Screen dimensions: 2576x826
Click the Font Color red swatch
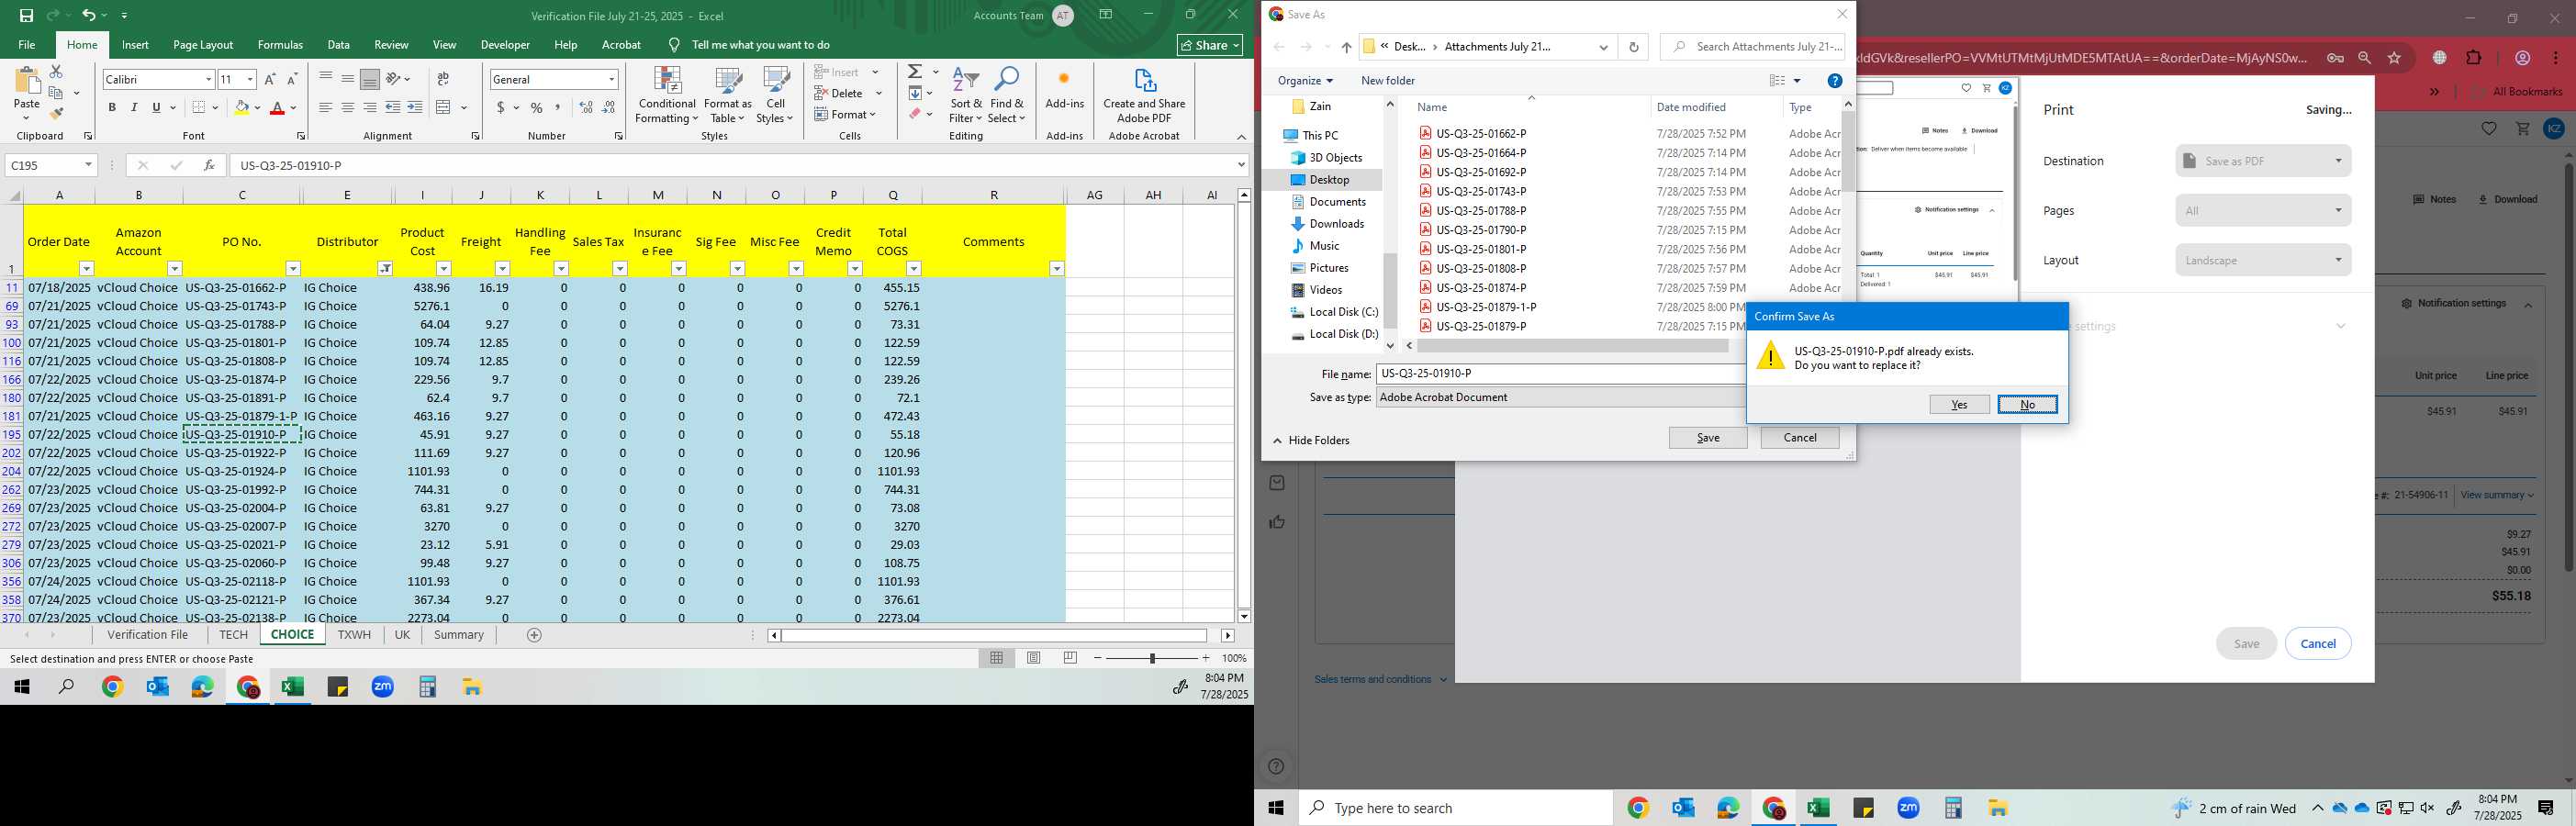tap(278, 108)
